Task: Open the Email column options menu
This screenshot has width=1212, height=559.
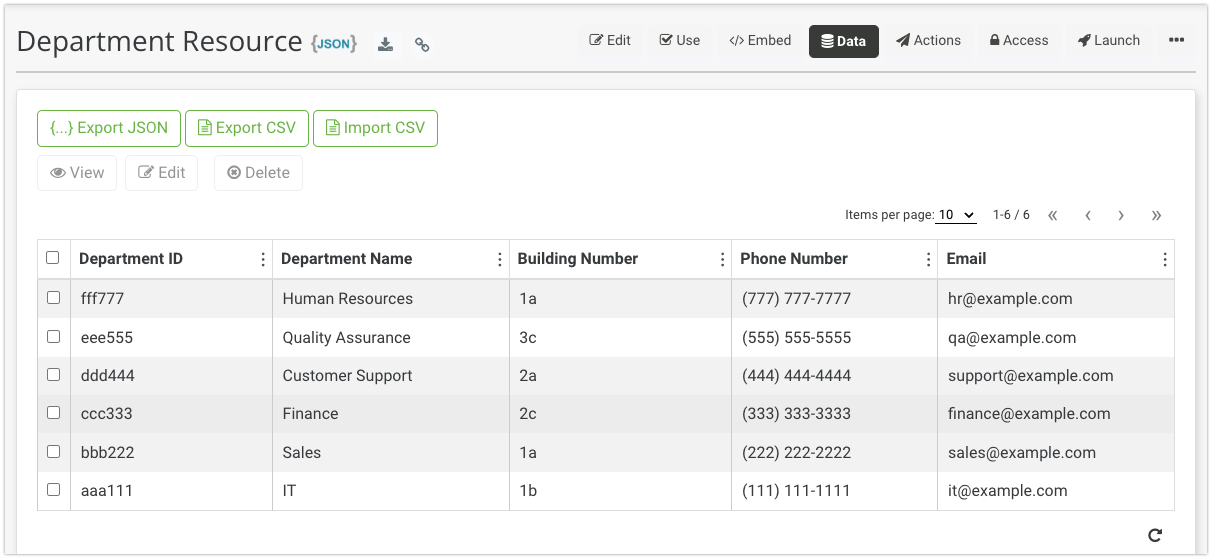Action: [x=1164, y=259]
